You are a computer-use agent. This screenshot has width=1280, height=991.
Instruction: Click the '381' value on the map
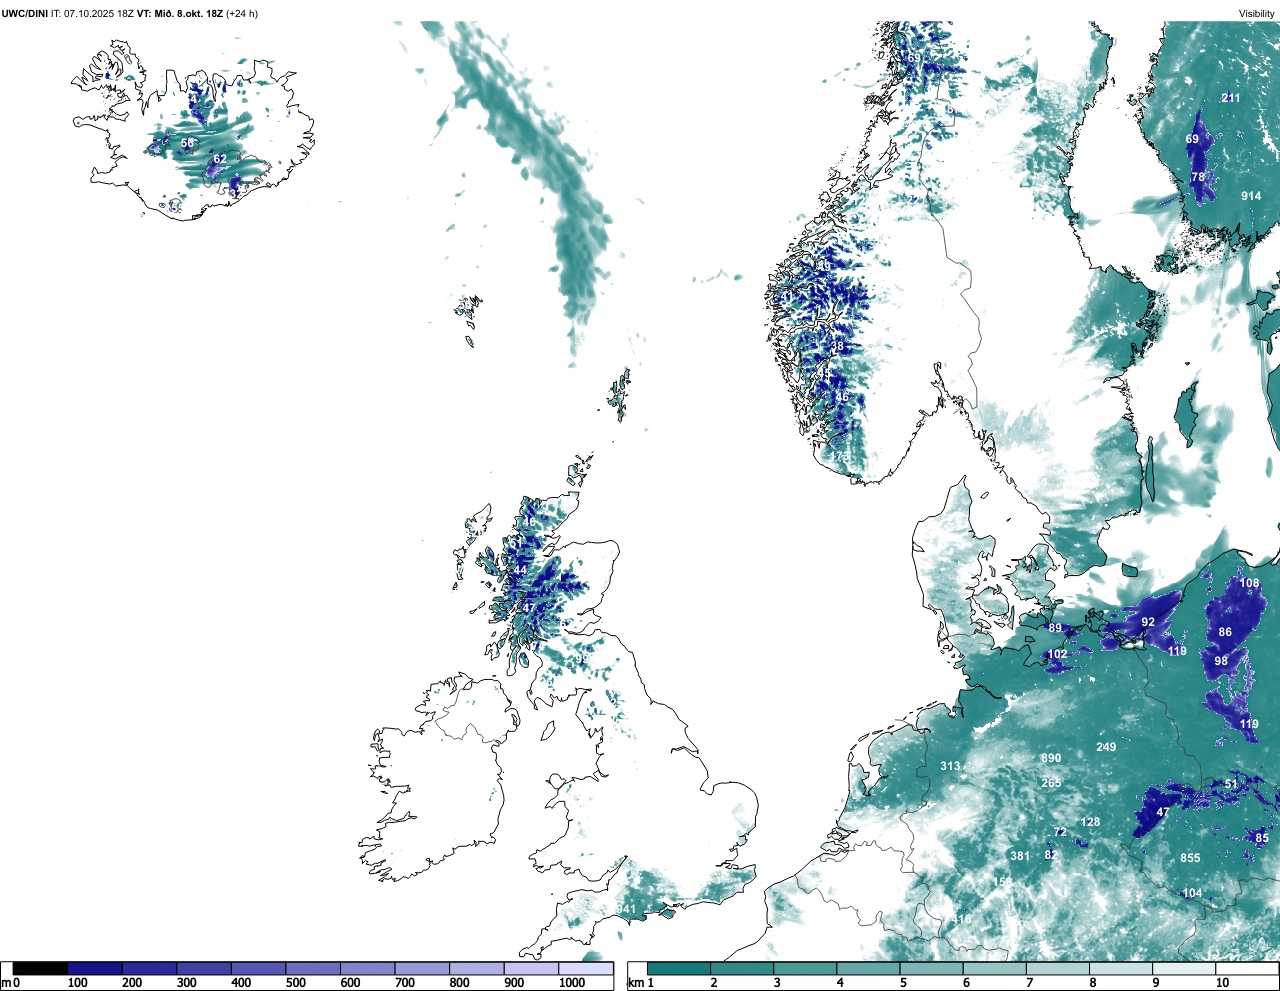(1020, 856)
